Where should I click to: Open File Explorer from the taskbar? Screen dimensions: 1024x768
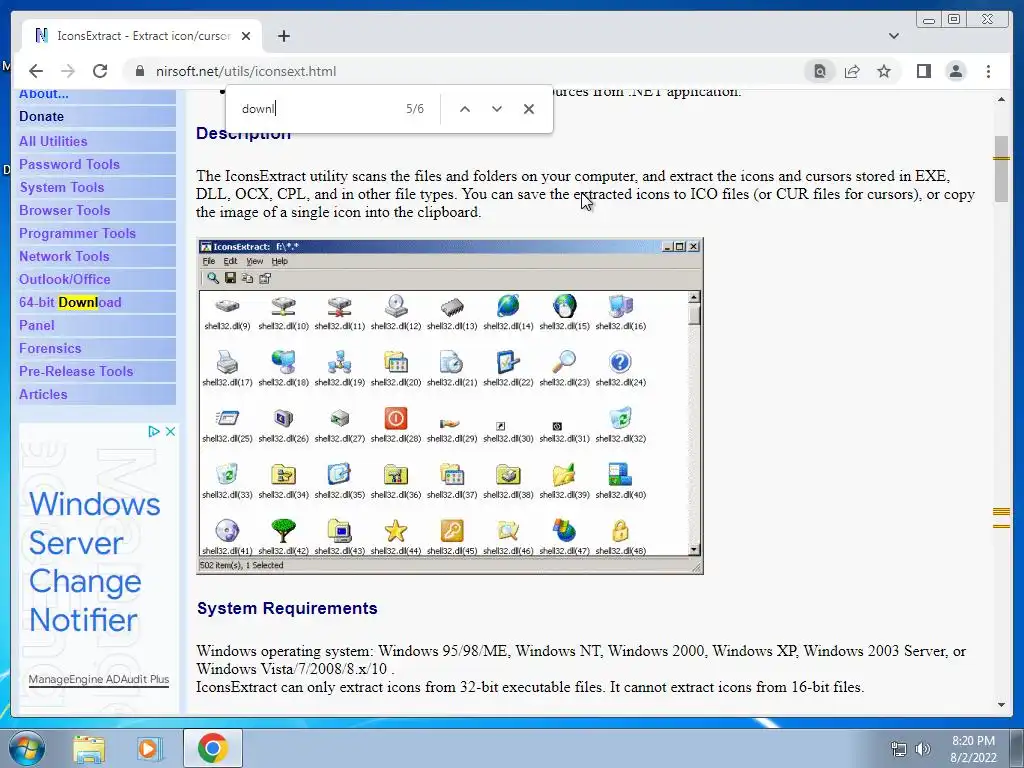click(88, 748)
